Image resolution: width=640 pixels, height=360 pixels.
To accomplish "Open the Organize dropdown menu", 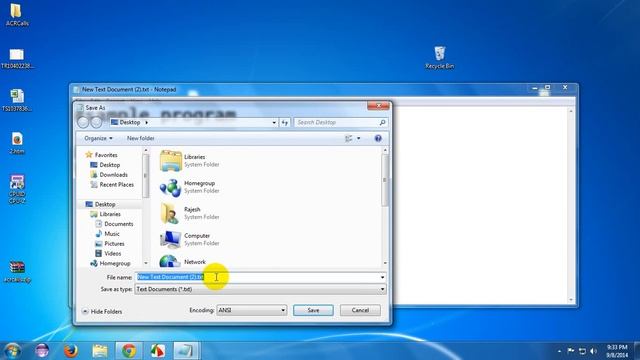I will click(x=98, y=138).
